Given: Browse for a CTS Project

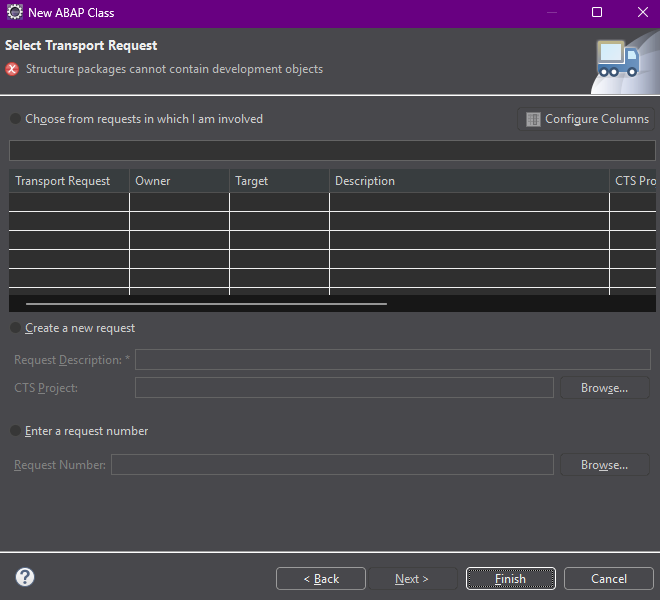Looking at the screenshot, I should click(x=604, y=388).
